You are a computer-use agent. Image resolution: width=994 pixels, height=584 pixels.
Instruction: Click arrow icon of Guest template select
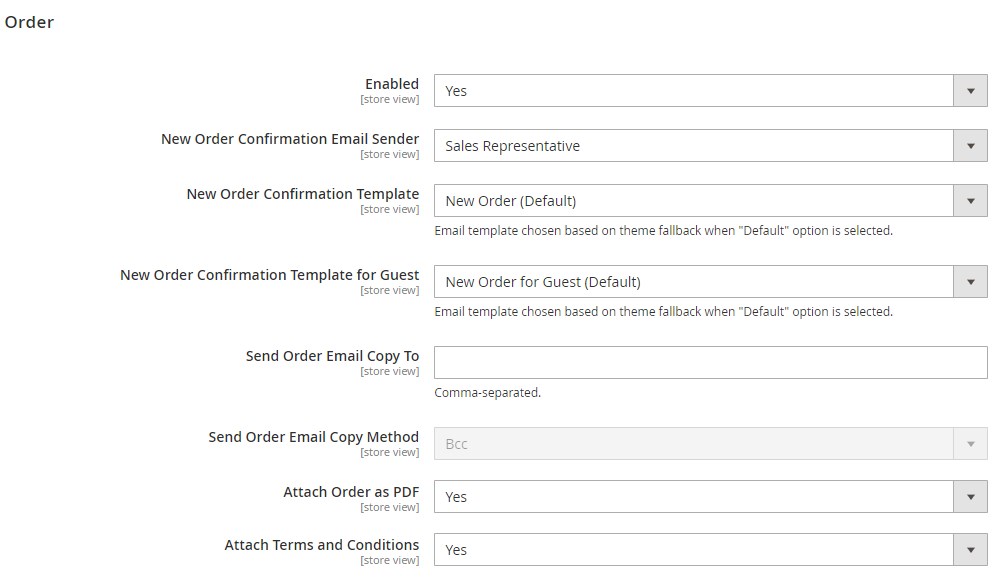[x=970, y=282]
